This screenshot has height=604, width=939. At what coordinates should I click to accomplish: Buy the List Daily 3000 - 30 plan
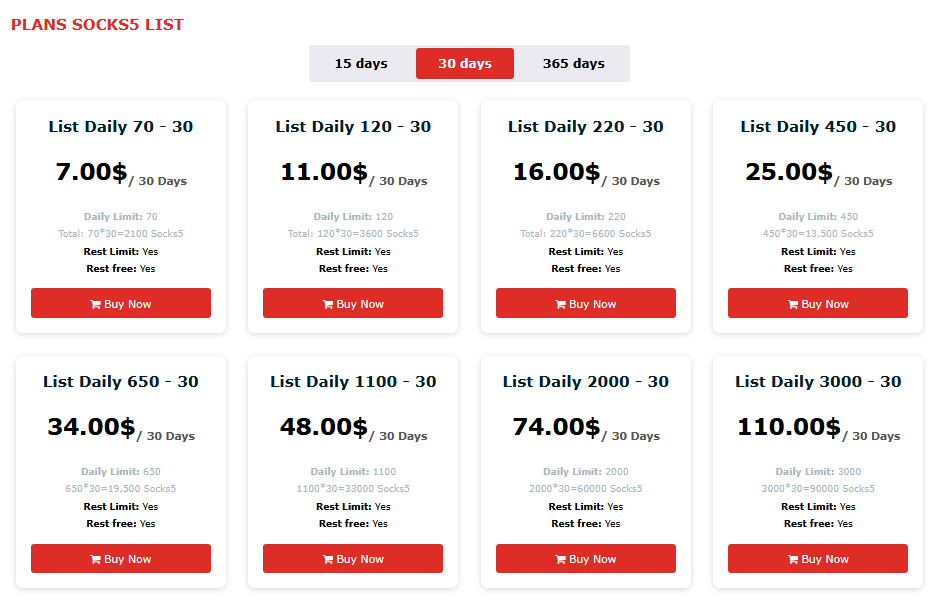click(x=818, y=559)
